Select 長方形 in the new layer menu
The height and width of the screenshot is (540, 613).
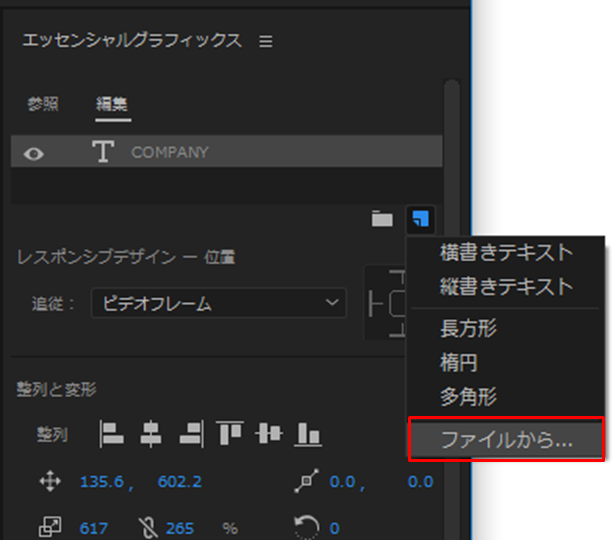coord(468,327)
